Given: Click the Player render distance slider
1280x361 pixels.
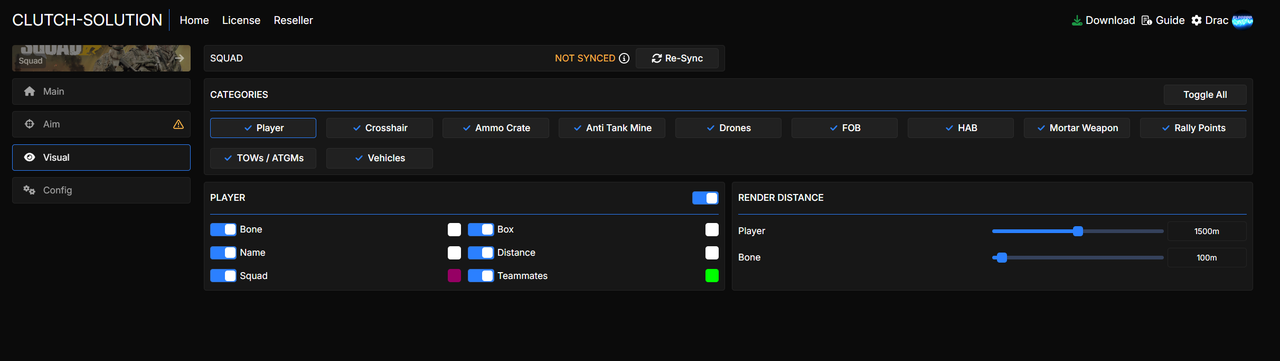Looking at the screenshot, I should (1078, 231).
